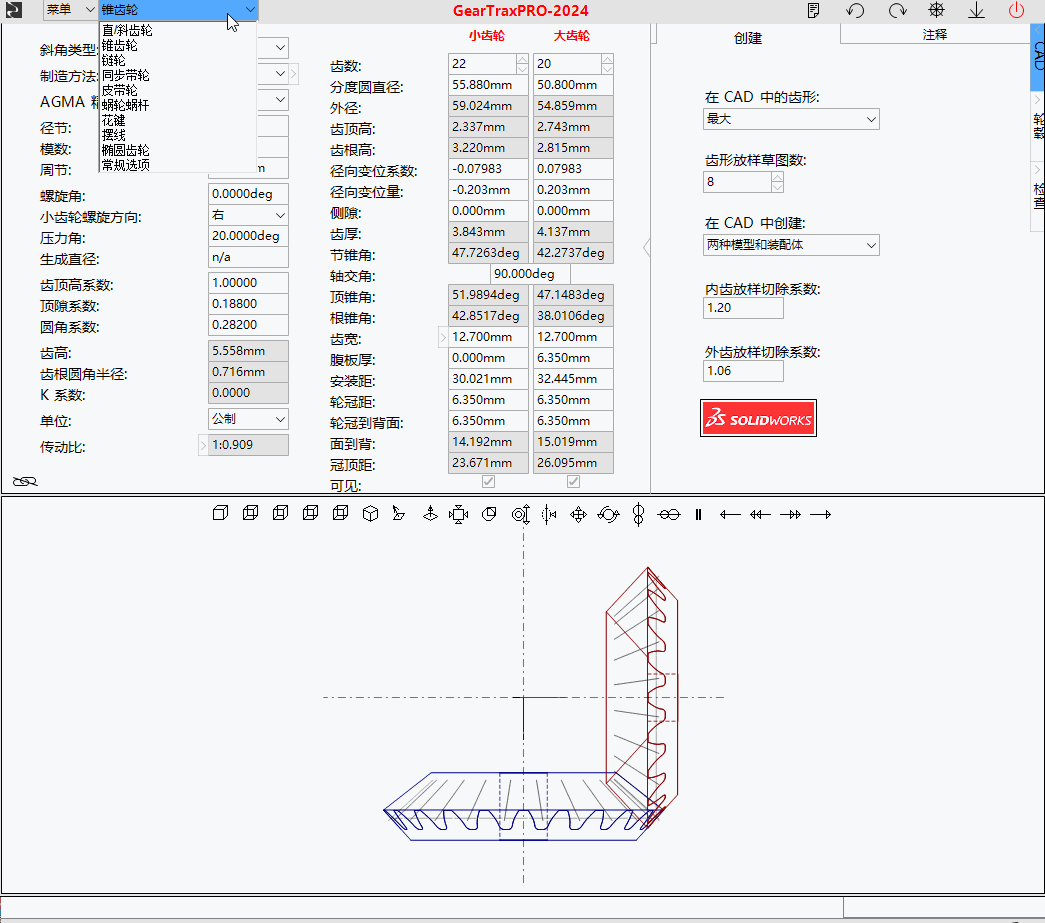1045x923 pixels.
Task: Select 常规选项 from the list
Action: pos(125,165)
